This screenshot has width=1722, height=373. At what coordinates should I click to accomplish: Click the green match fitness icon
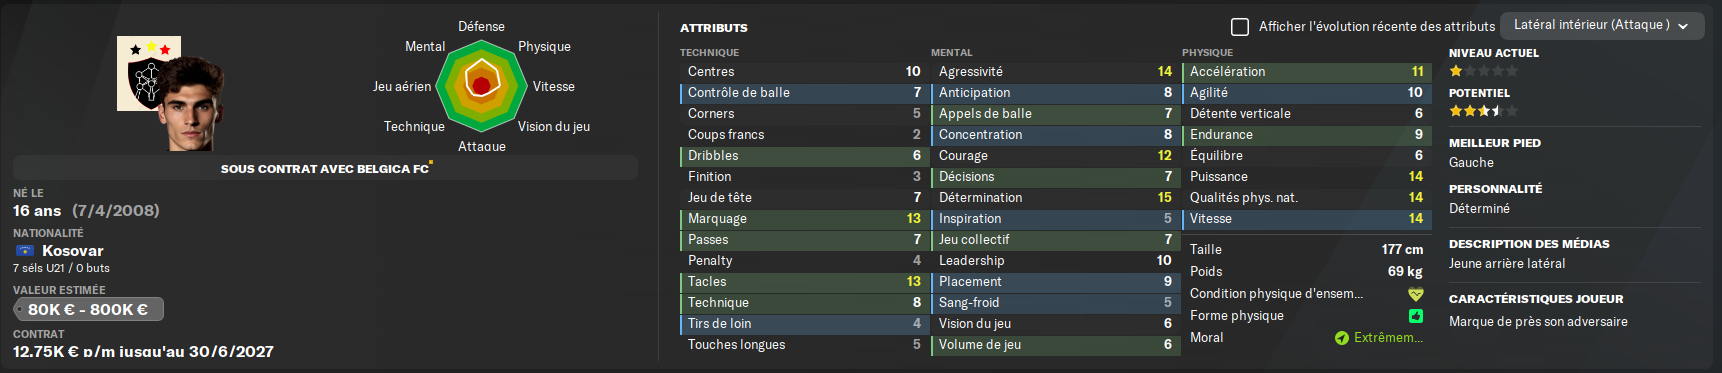[x=1415, y=316]
